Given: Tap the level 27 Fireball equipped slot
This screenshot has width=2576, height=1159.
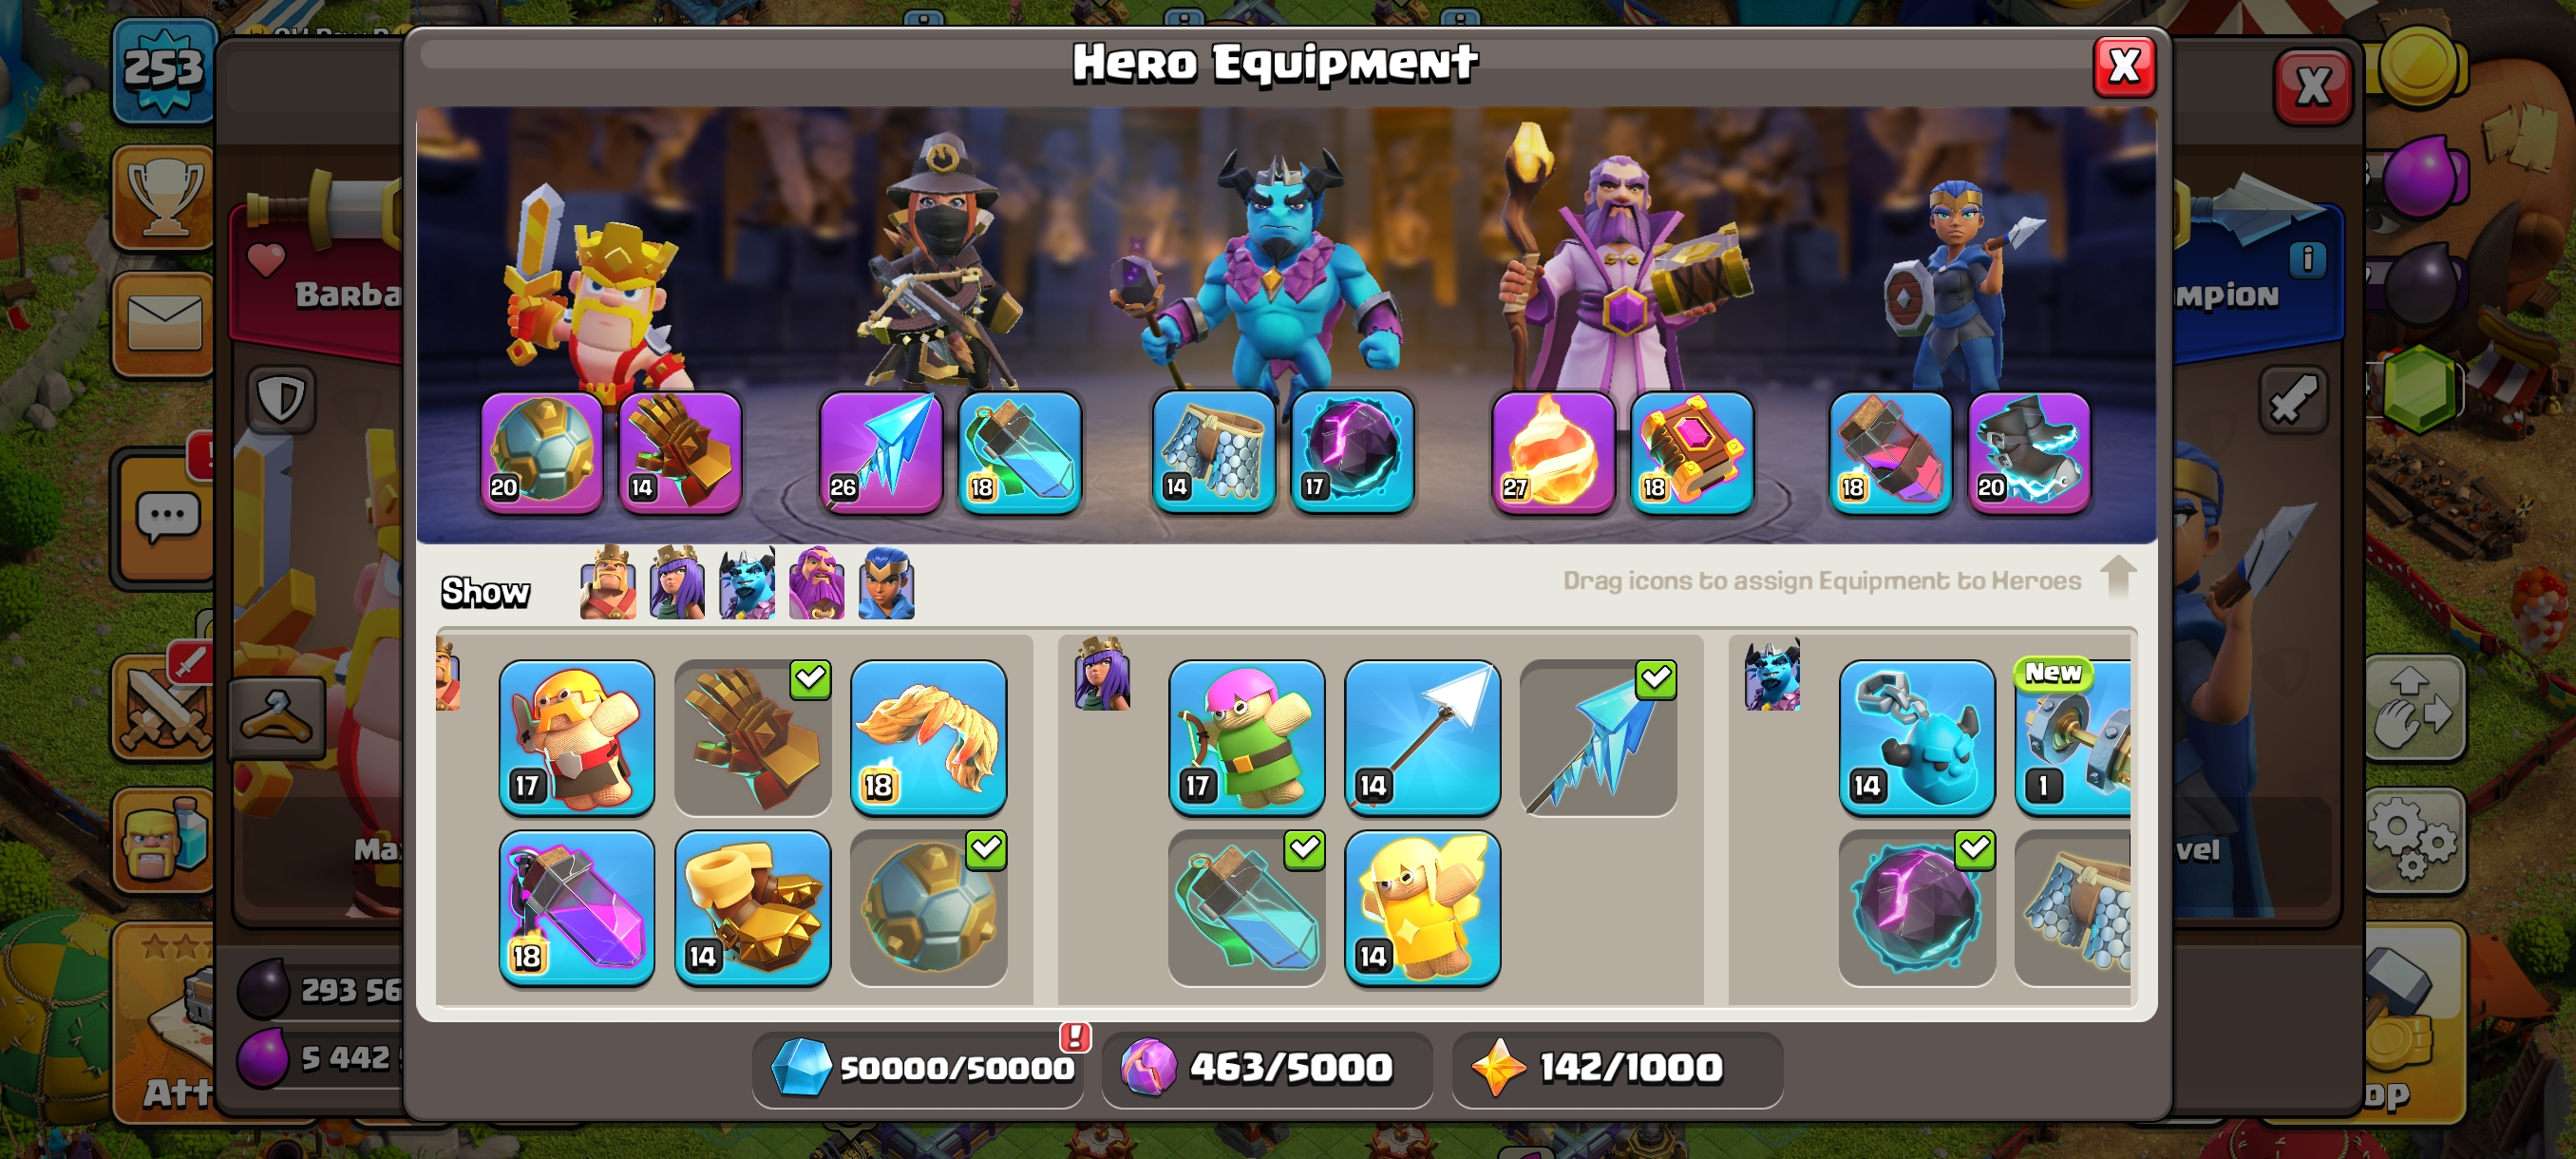Looking at the screenshot, I should pyautogui.click(x=1553, y=452).
